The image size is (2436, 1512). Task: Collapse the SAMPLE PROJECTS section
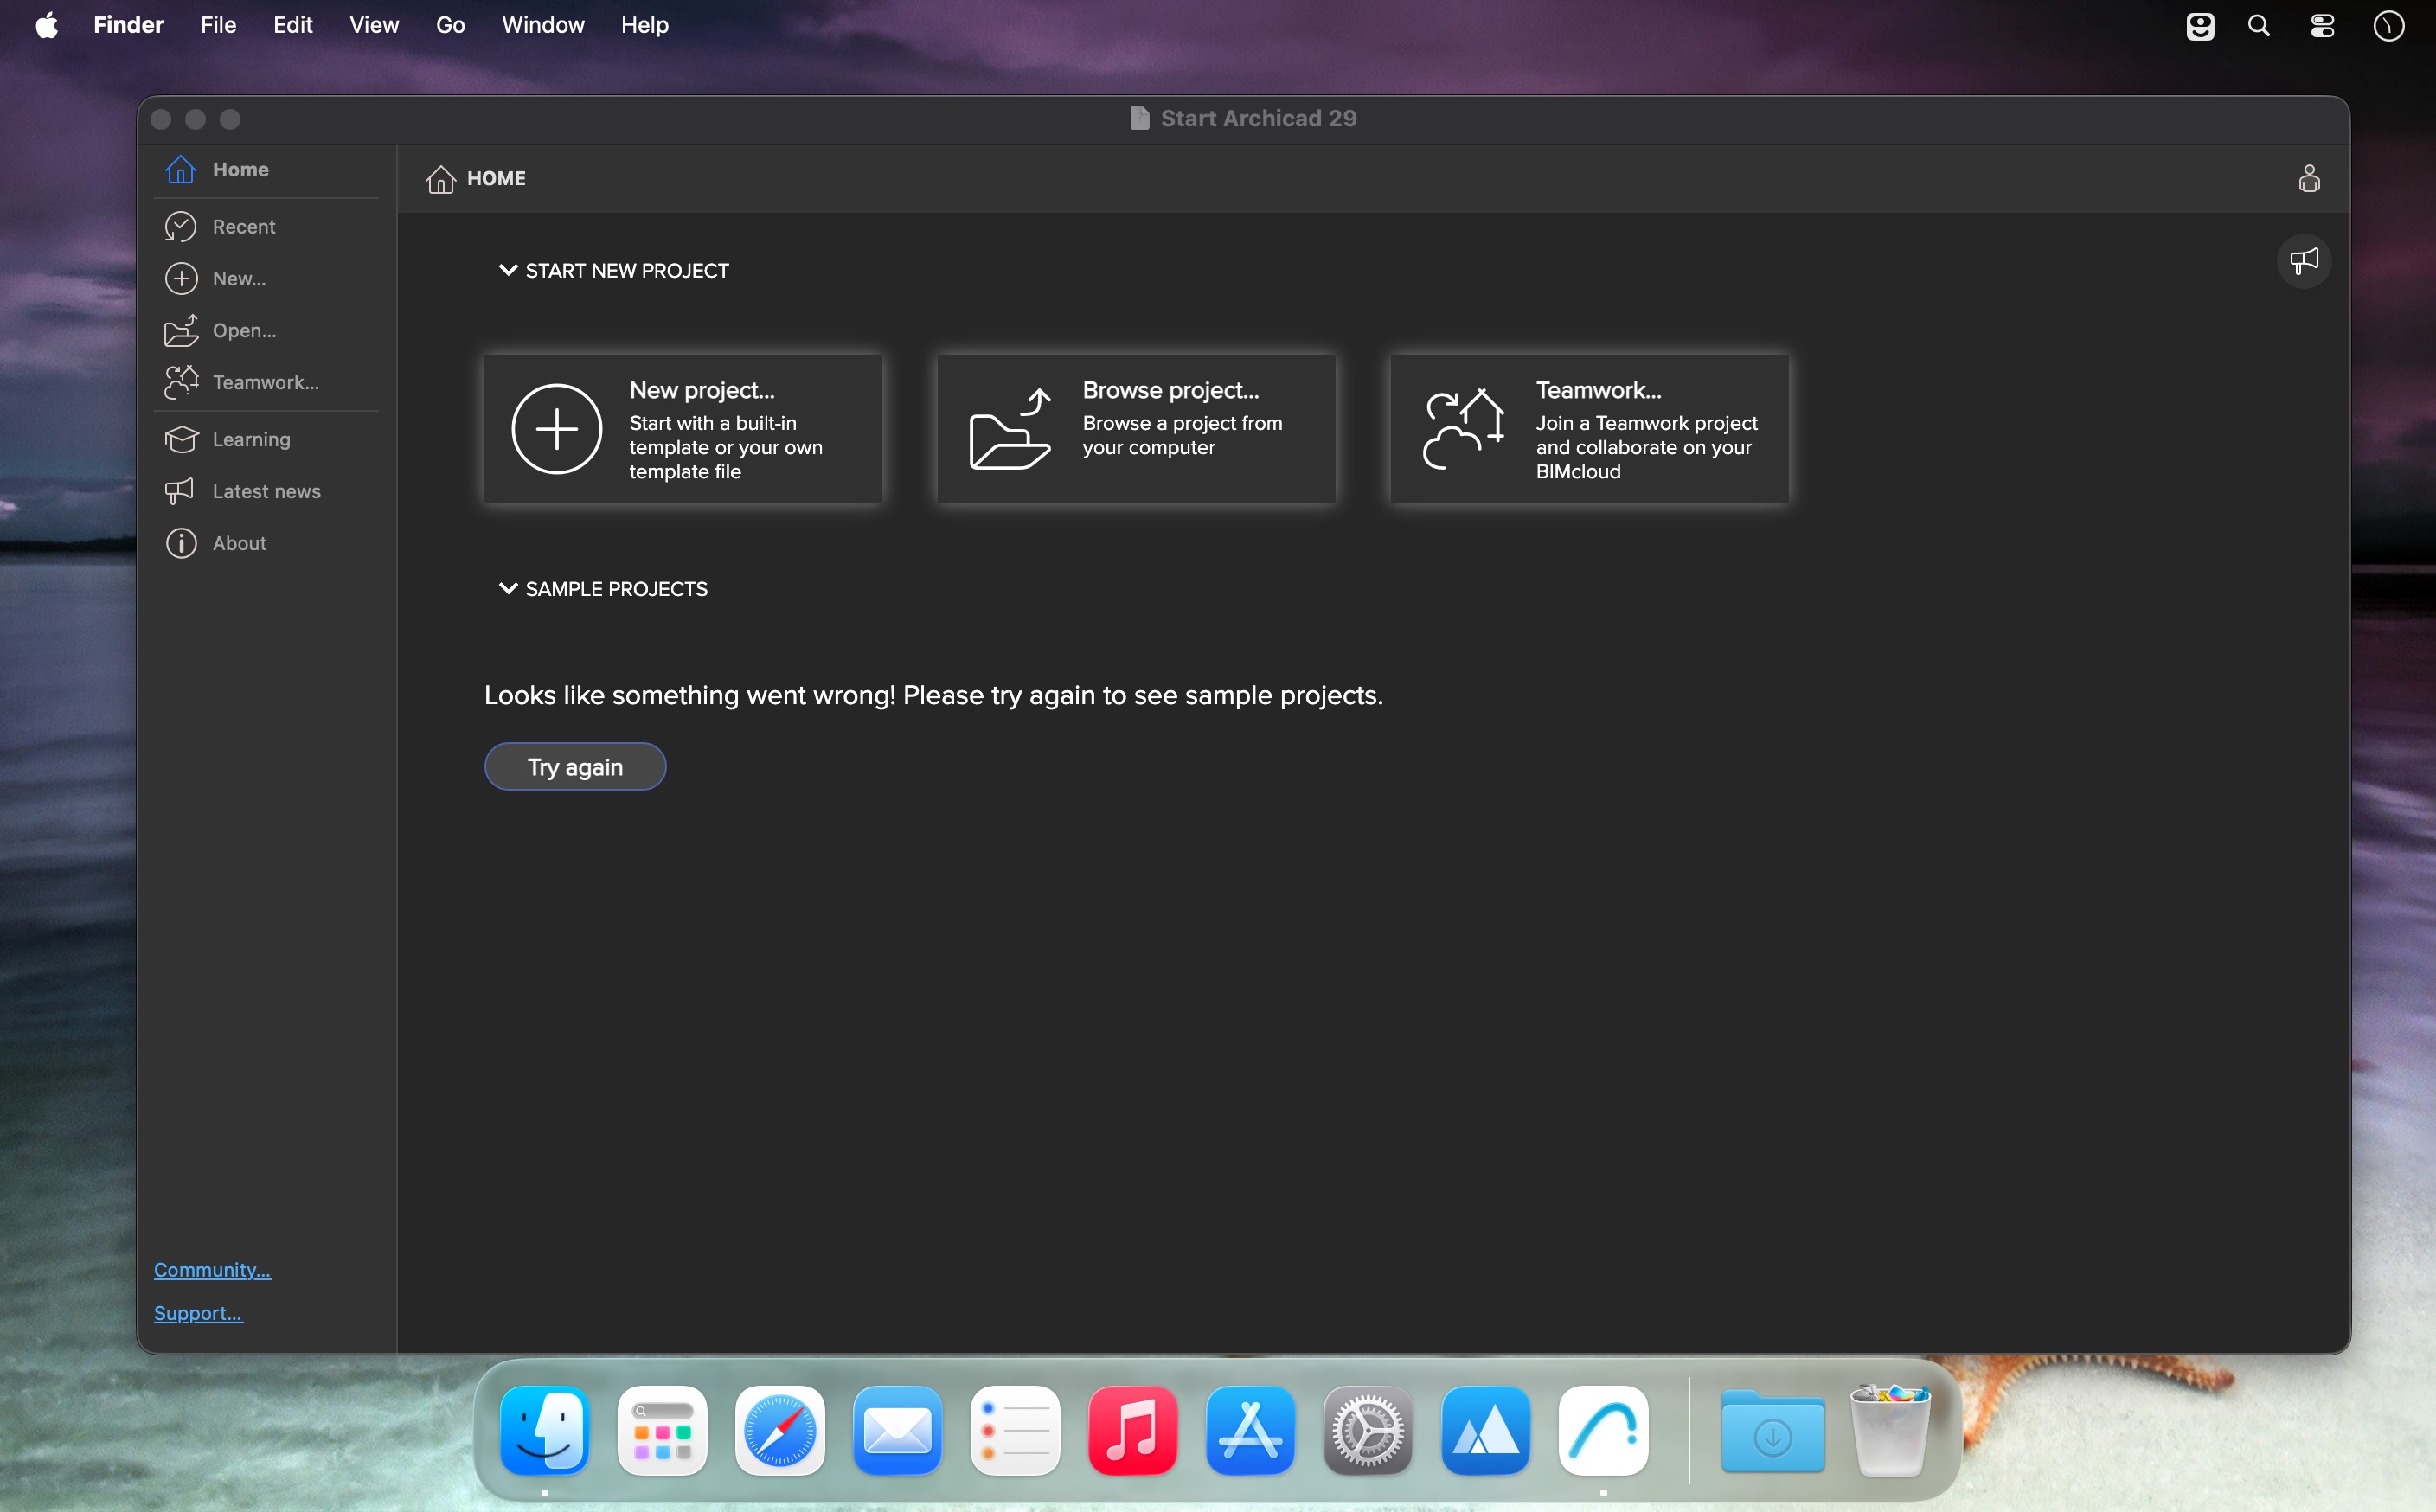pos(508,589)
